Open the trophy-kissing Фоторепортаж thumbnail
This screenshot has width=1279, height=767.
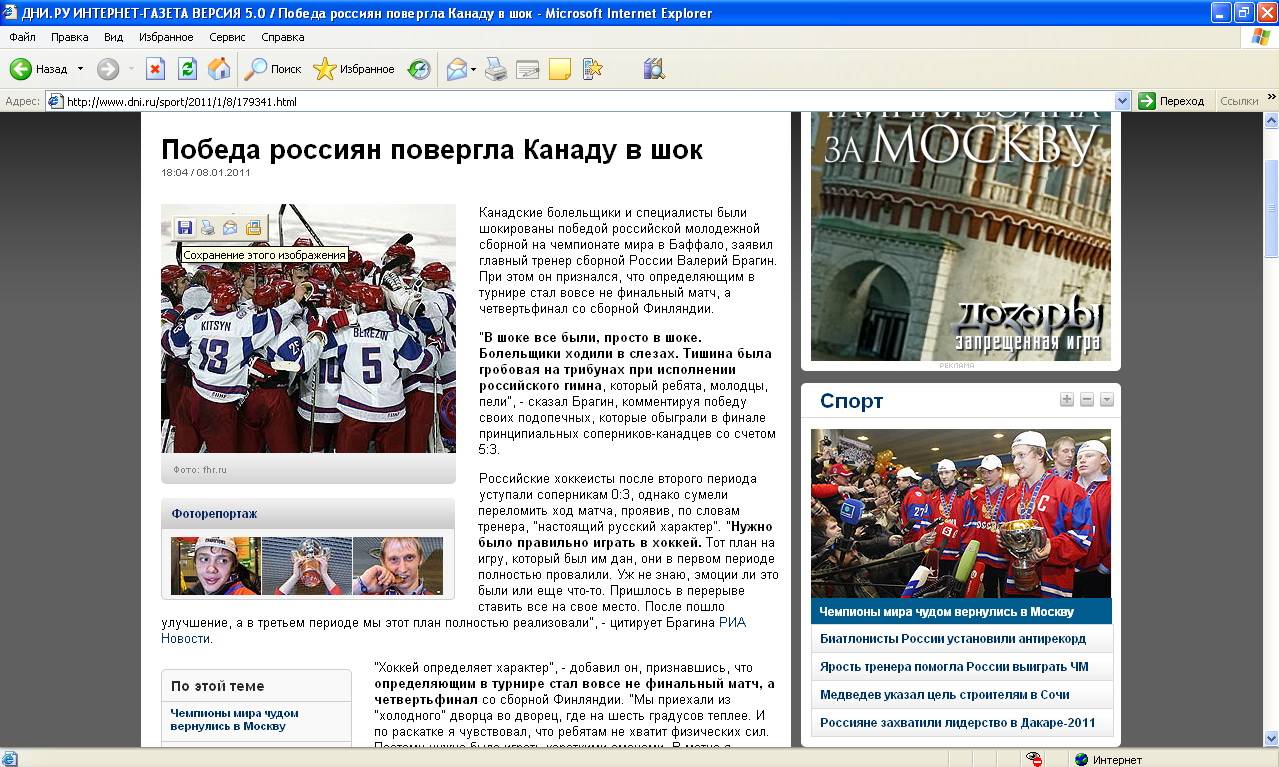click(307, 566)
